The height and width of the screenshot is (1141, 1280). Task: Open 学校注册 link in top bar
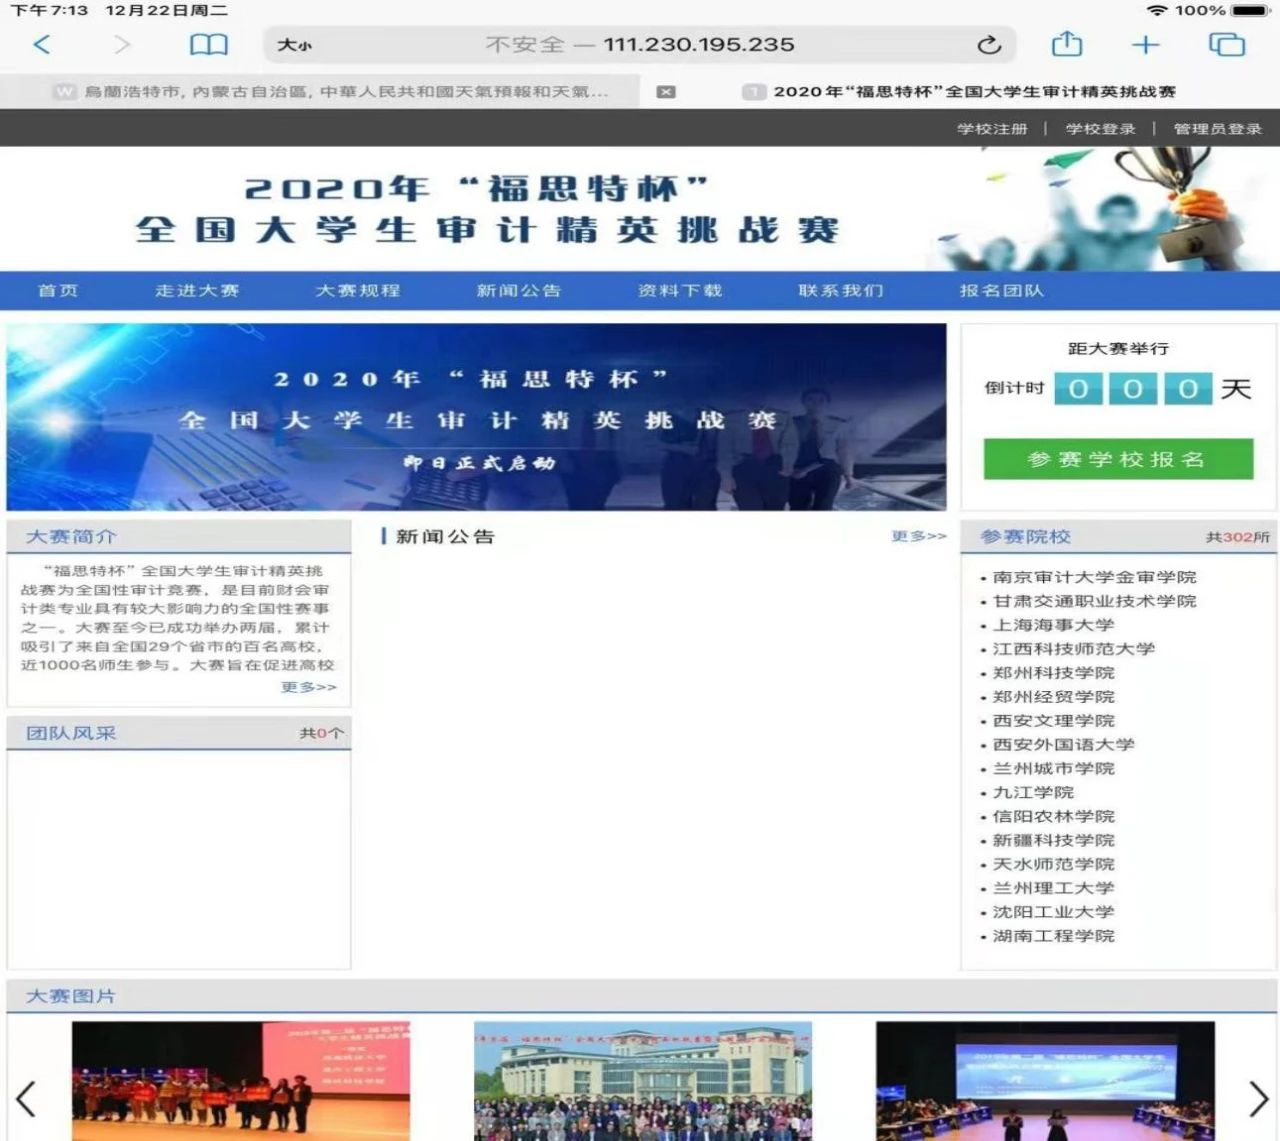[992, 129]
